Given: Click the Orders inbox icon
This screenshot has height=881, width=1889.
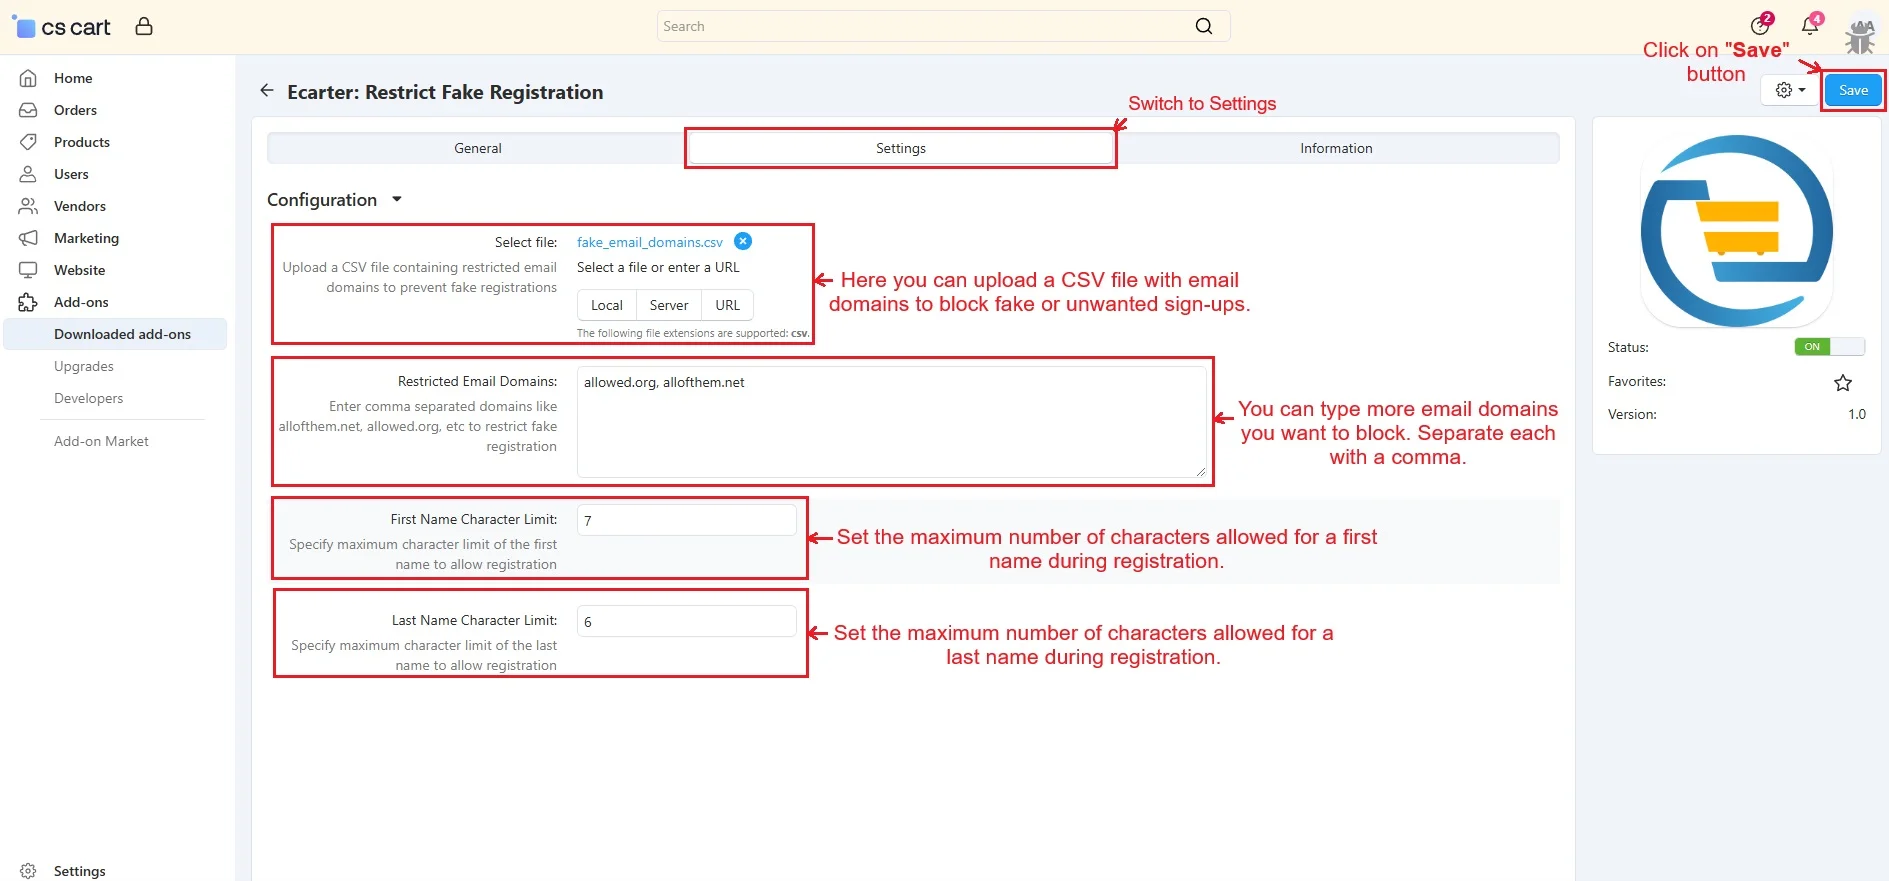Looking at the screenshot, I should pos(28,110).
